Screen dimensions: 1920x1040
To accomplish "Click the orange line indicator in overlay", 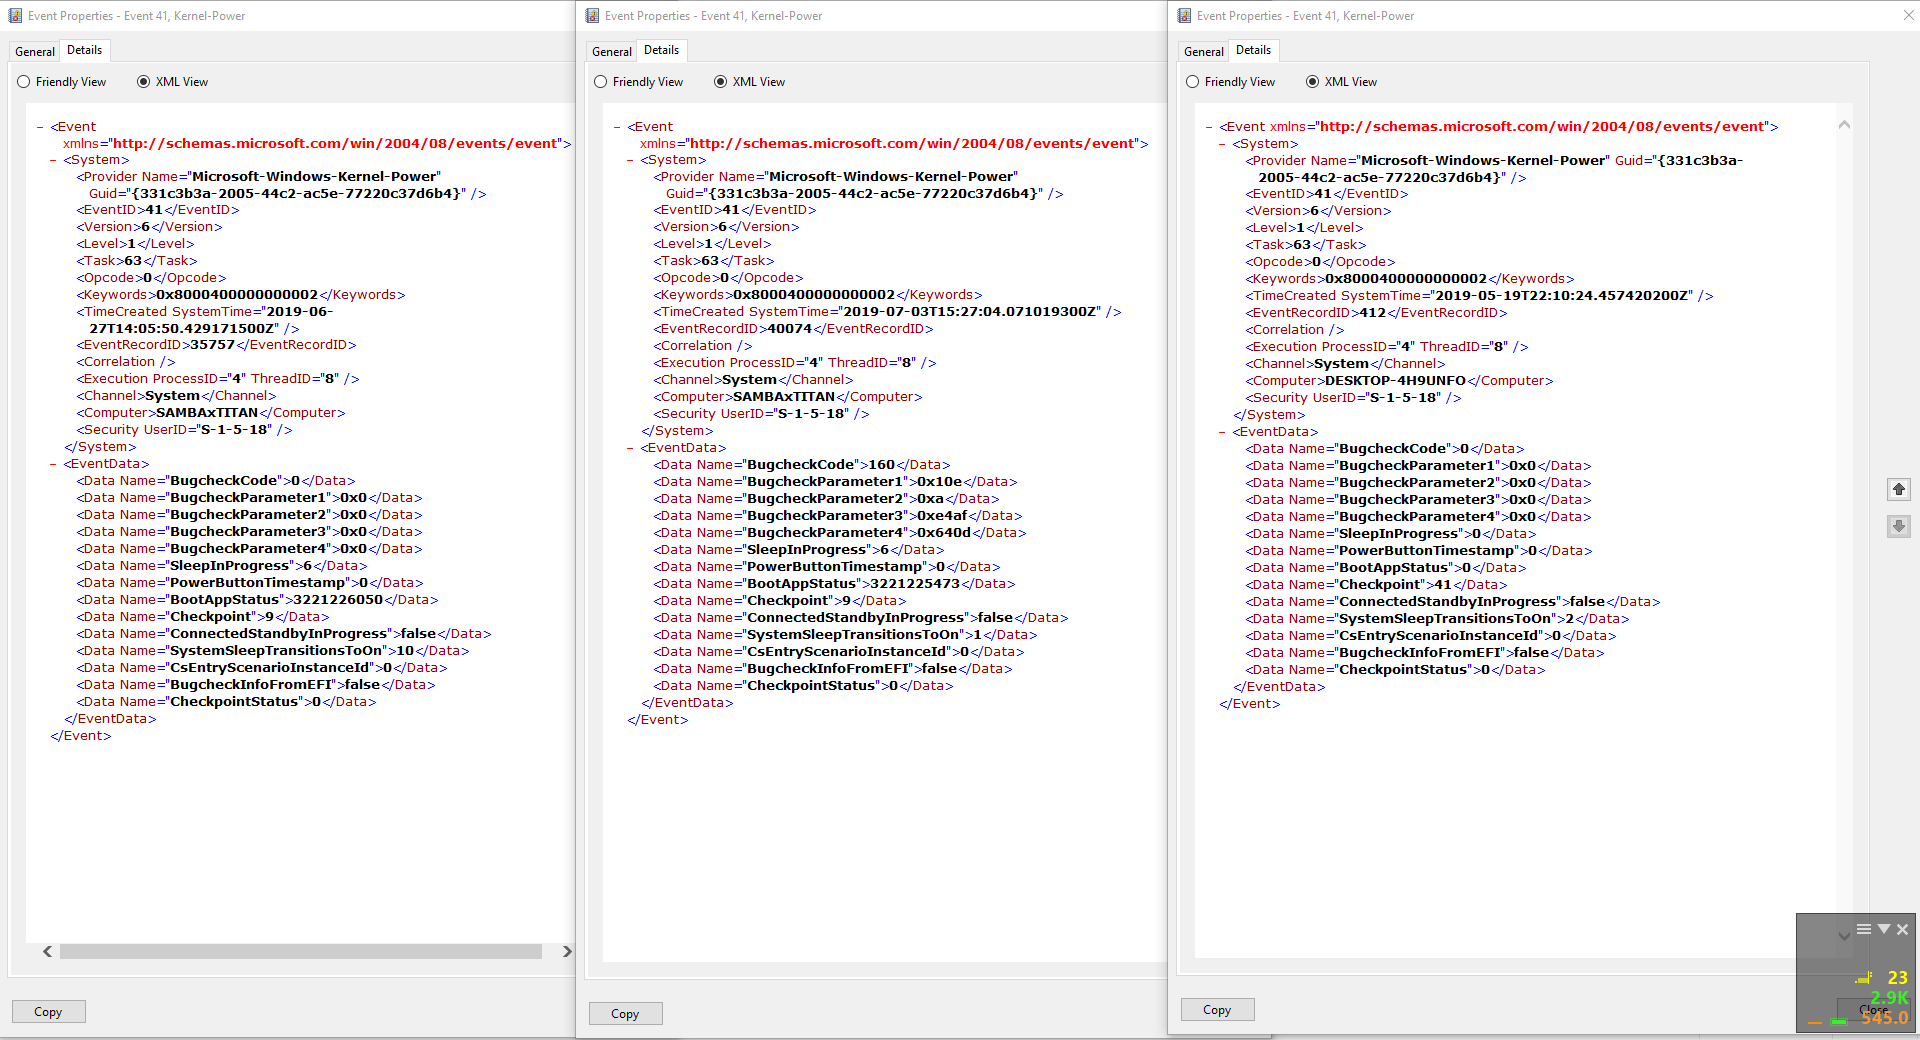I will (x=1815, y=1022).
